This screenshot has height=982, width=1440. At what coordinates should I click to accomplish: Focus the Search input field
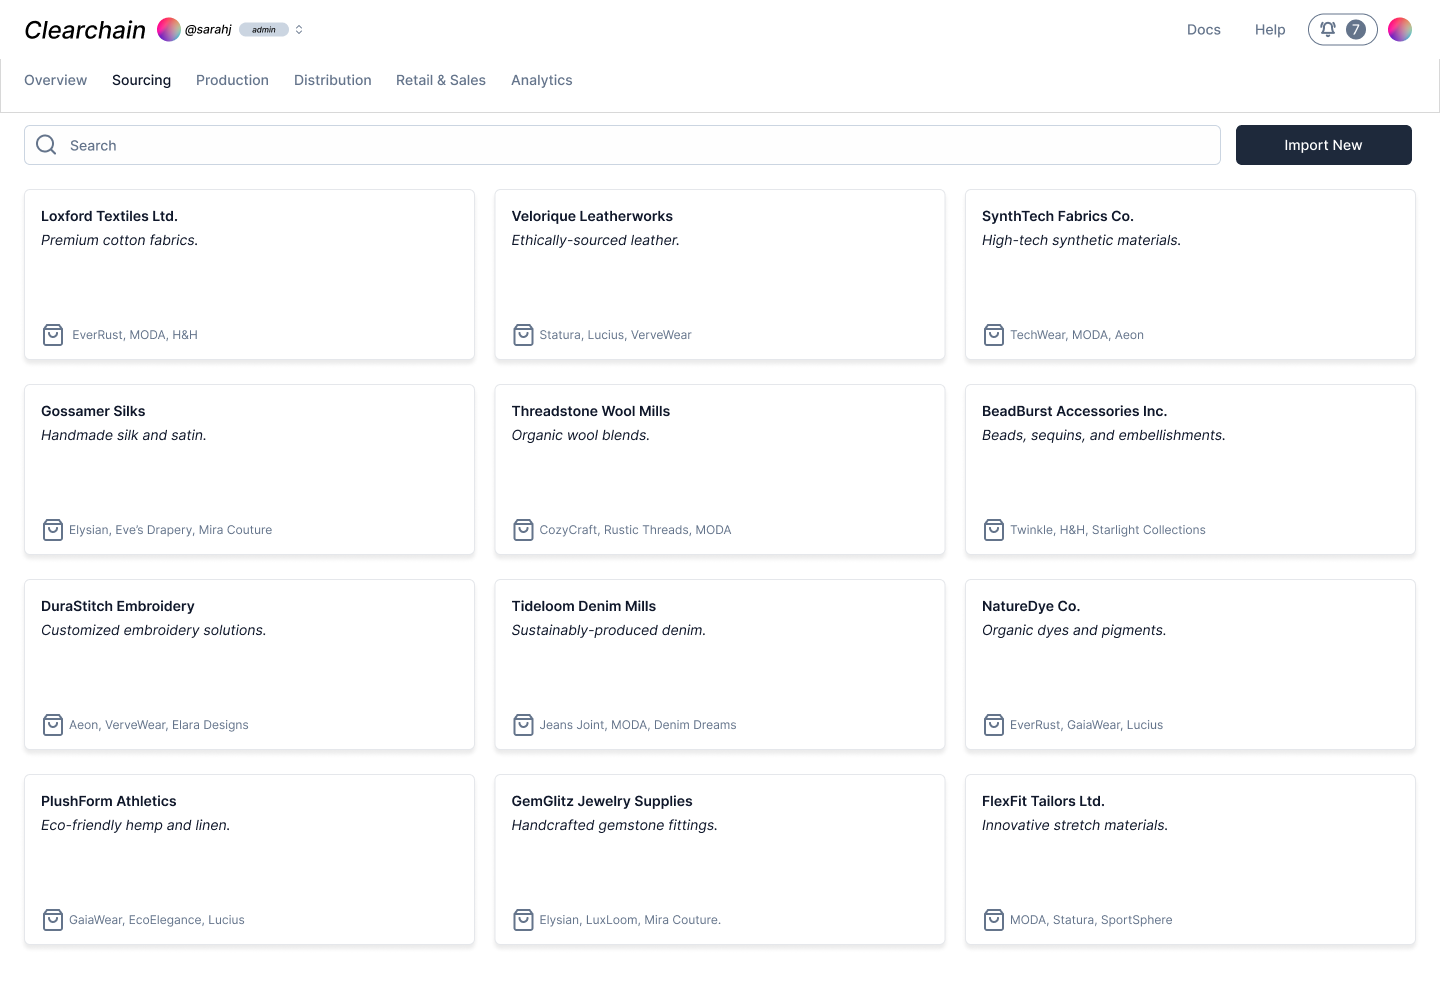[640, 145]
